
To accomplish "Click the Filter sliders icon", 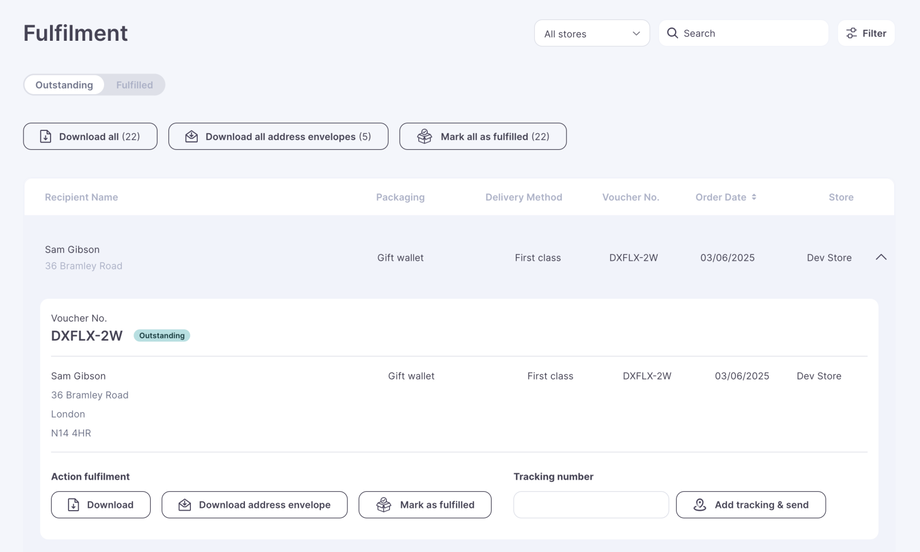I will pos(852,33).
